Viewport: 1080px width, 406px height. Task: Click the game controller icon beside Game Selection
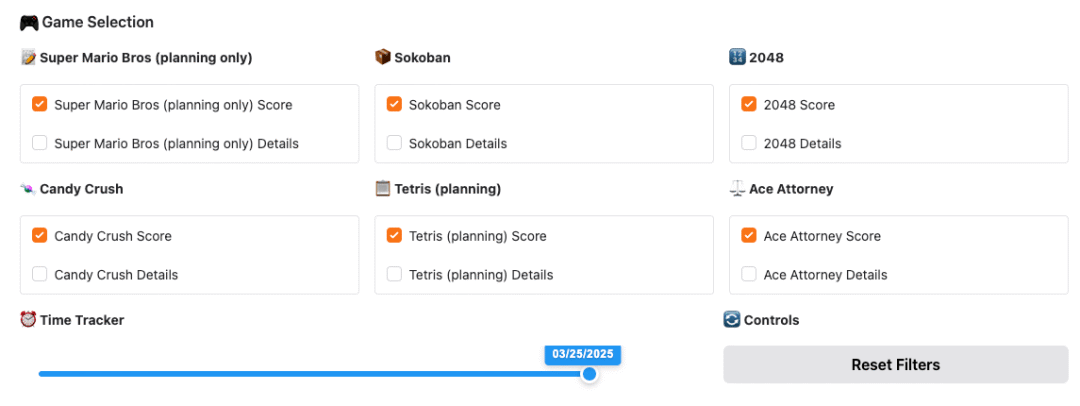[x=28, y=22]
